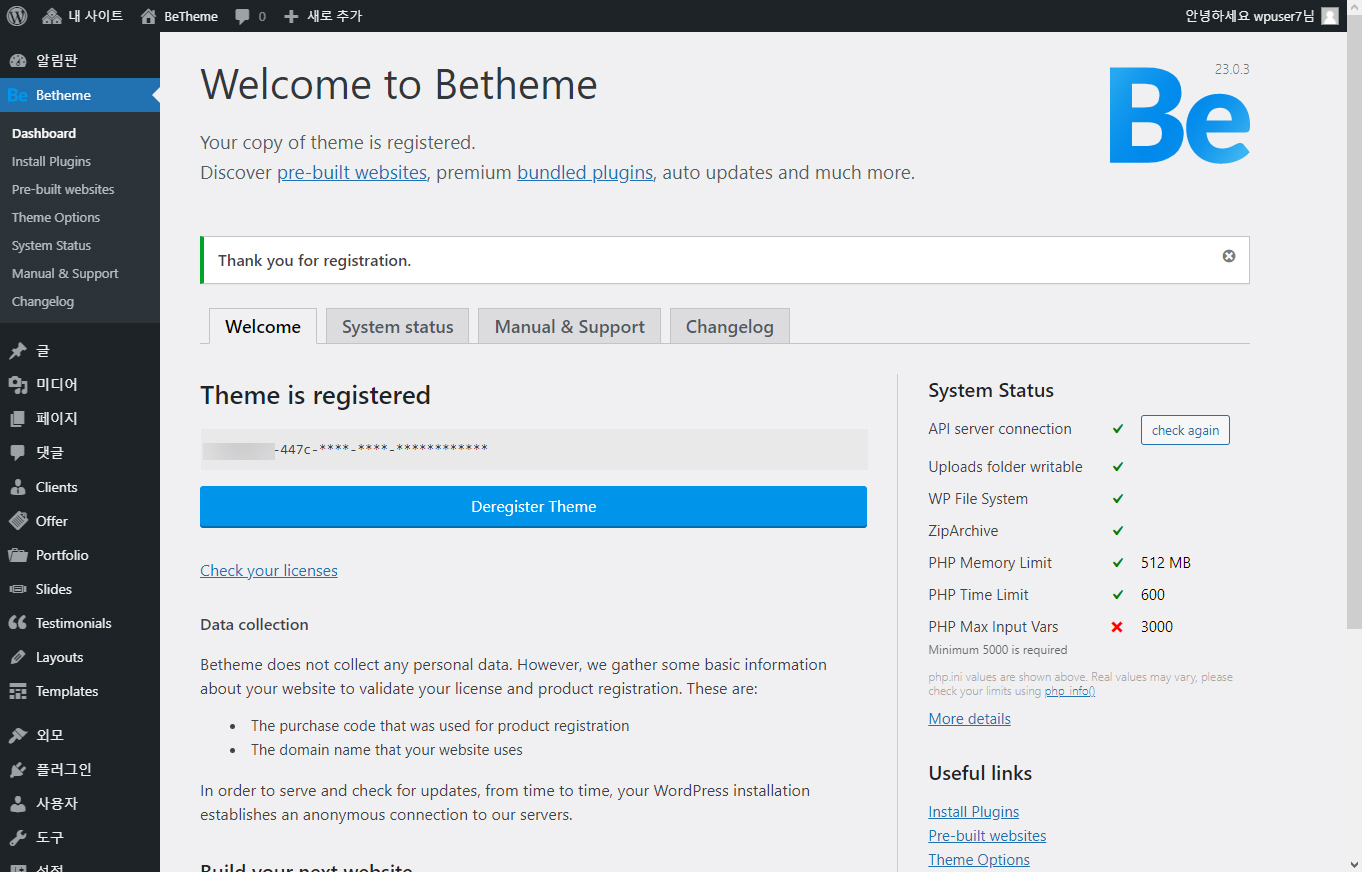Select Dashboard in Betheme submenu
1362x872 pixels.
tap(44, 133)
